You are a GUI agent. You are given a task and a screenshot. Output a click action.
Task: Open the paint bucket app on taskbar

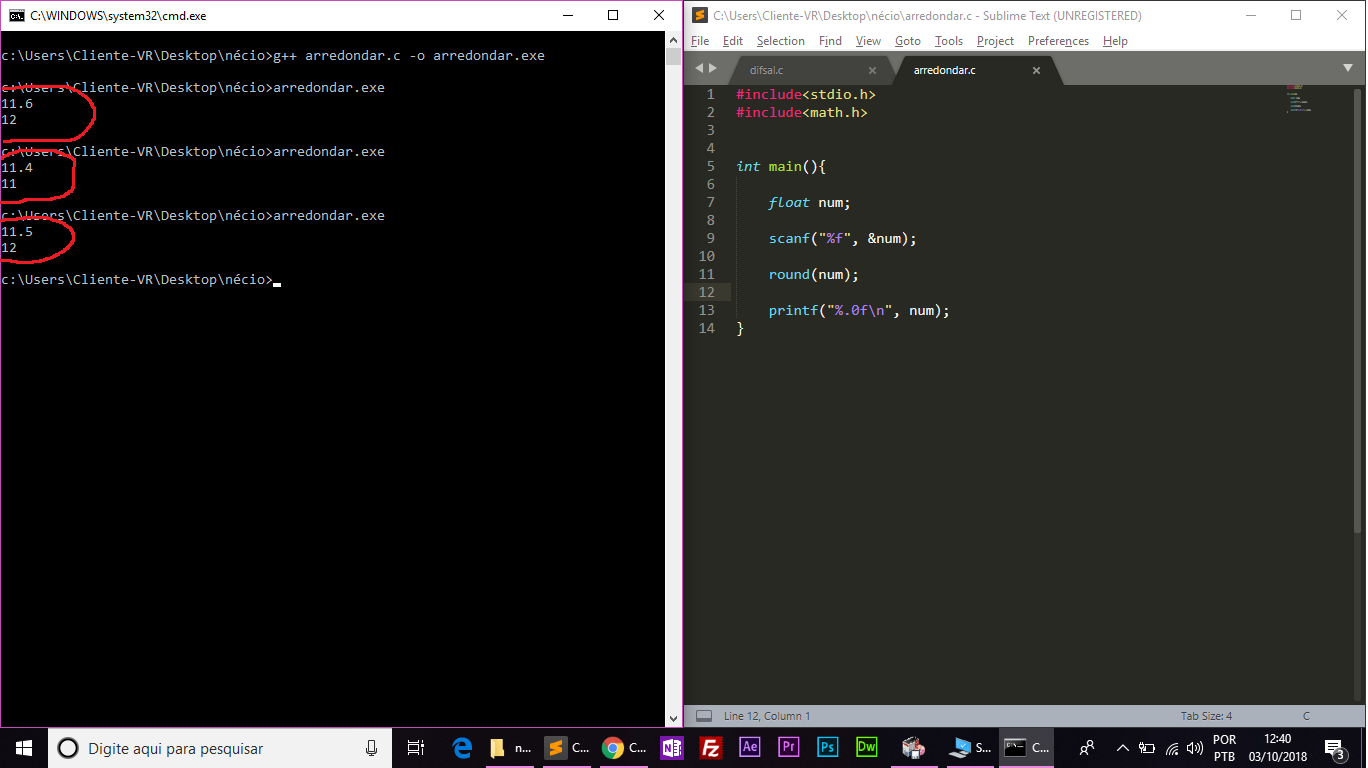click(913, 748)
